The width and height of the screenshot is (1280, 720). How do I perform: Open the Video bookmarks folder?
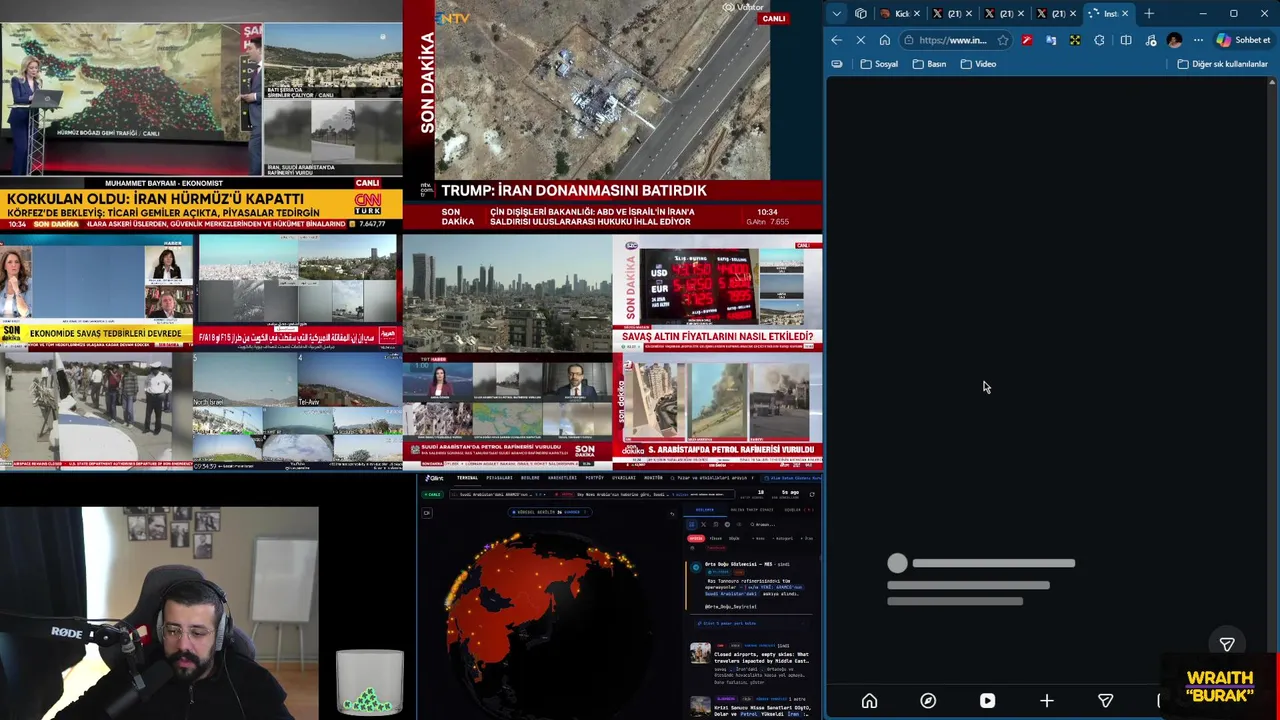978,64
